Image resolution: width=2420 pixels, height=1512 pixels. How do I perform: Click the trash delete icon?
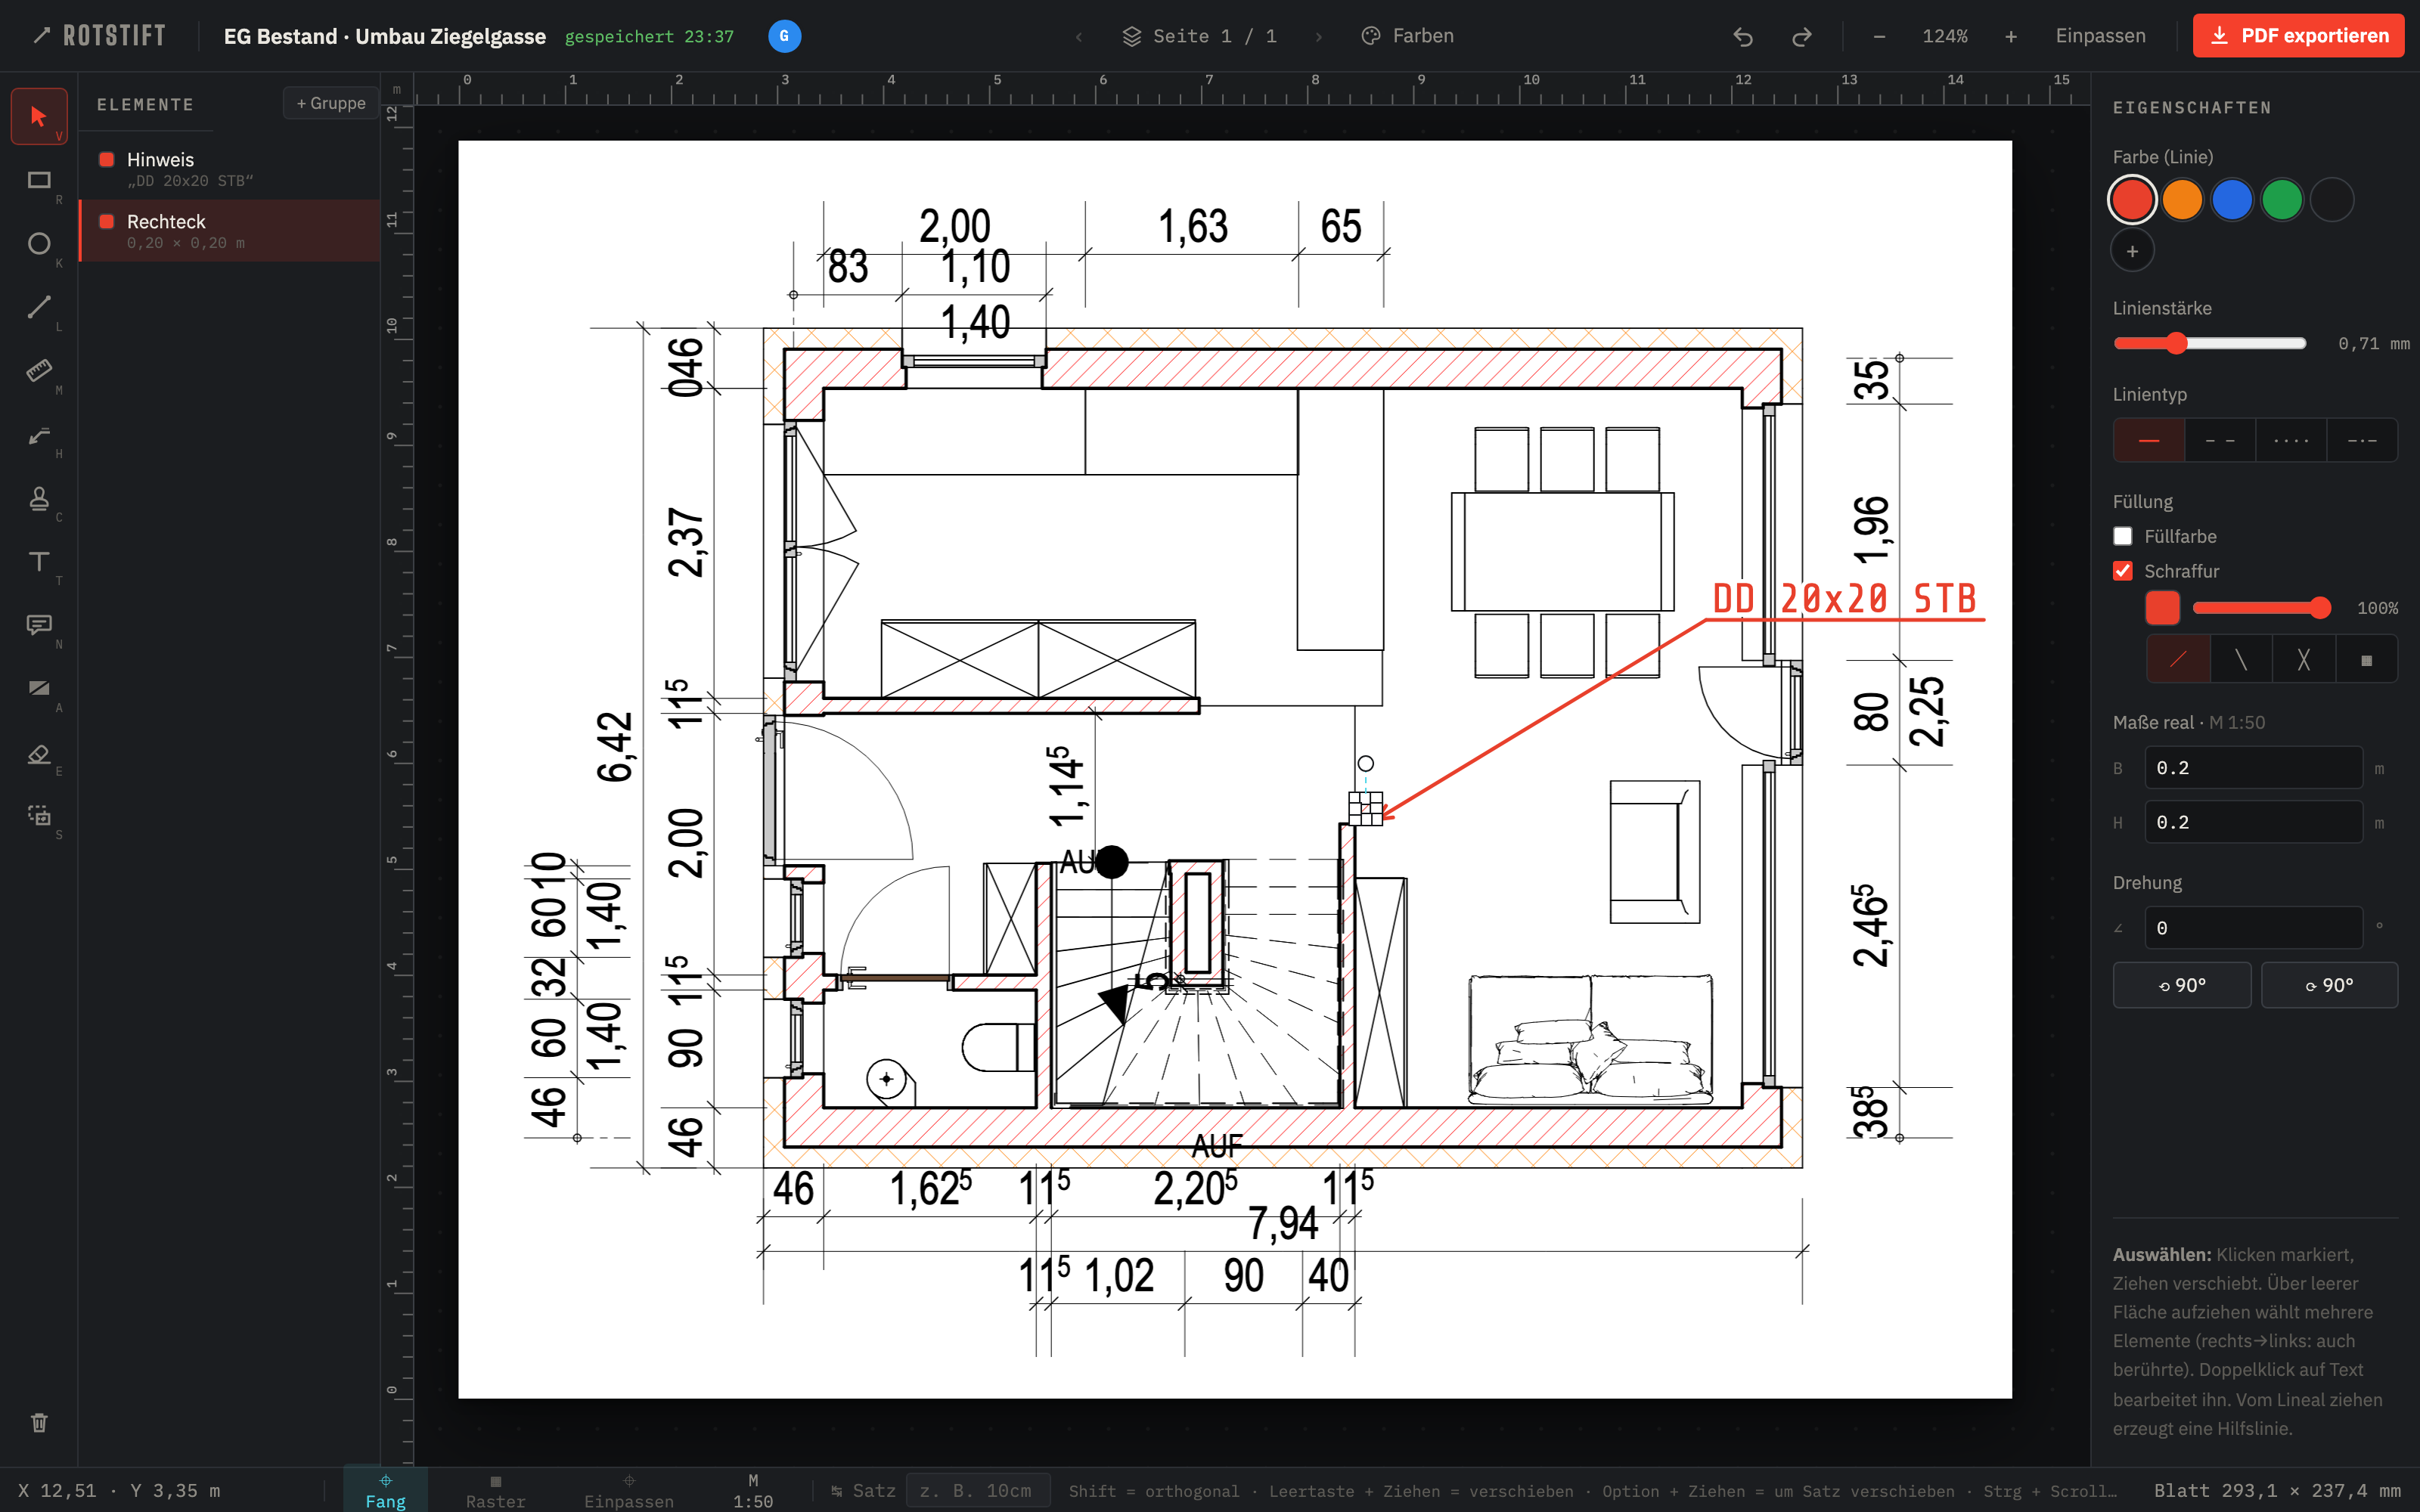(x=39, y=1422)
